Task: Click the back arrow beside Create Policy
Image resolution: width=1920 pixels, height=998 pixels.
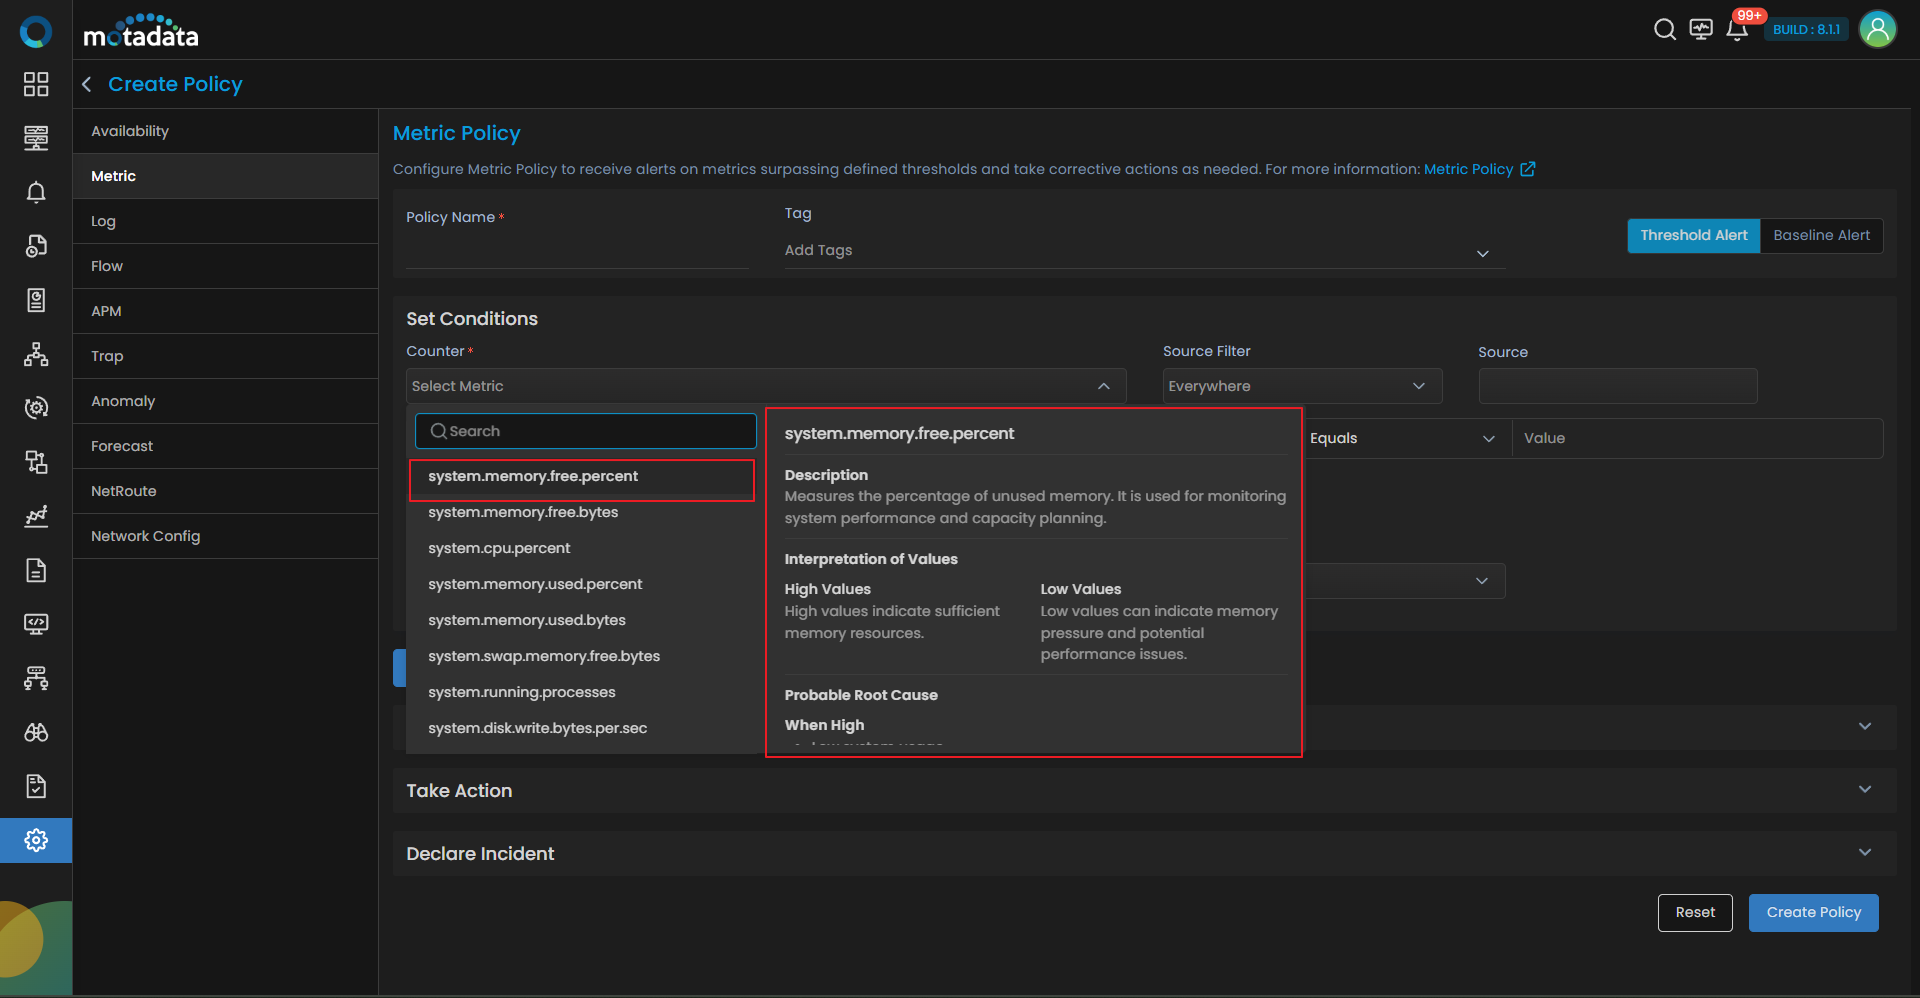Action: (x=87, y=85)
